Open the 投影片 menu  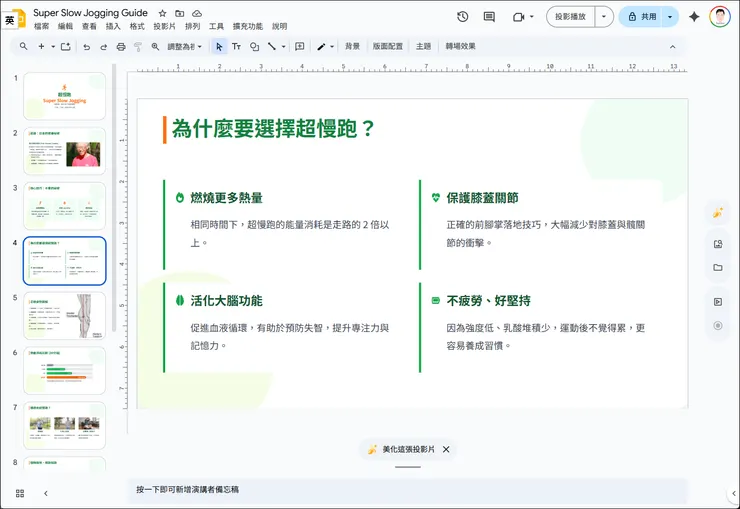[164, 26]
